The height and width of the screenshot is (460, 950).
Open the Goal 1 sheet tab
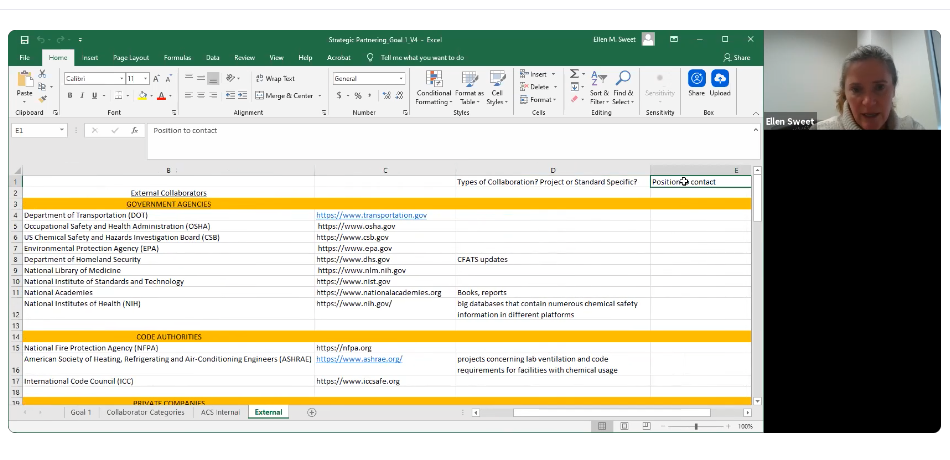pos(81,412)
